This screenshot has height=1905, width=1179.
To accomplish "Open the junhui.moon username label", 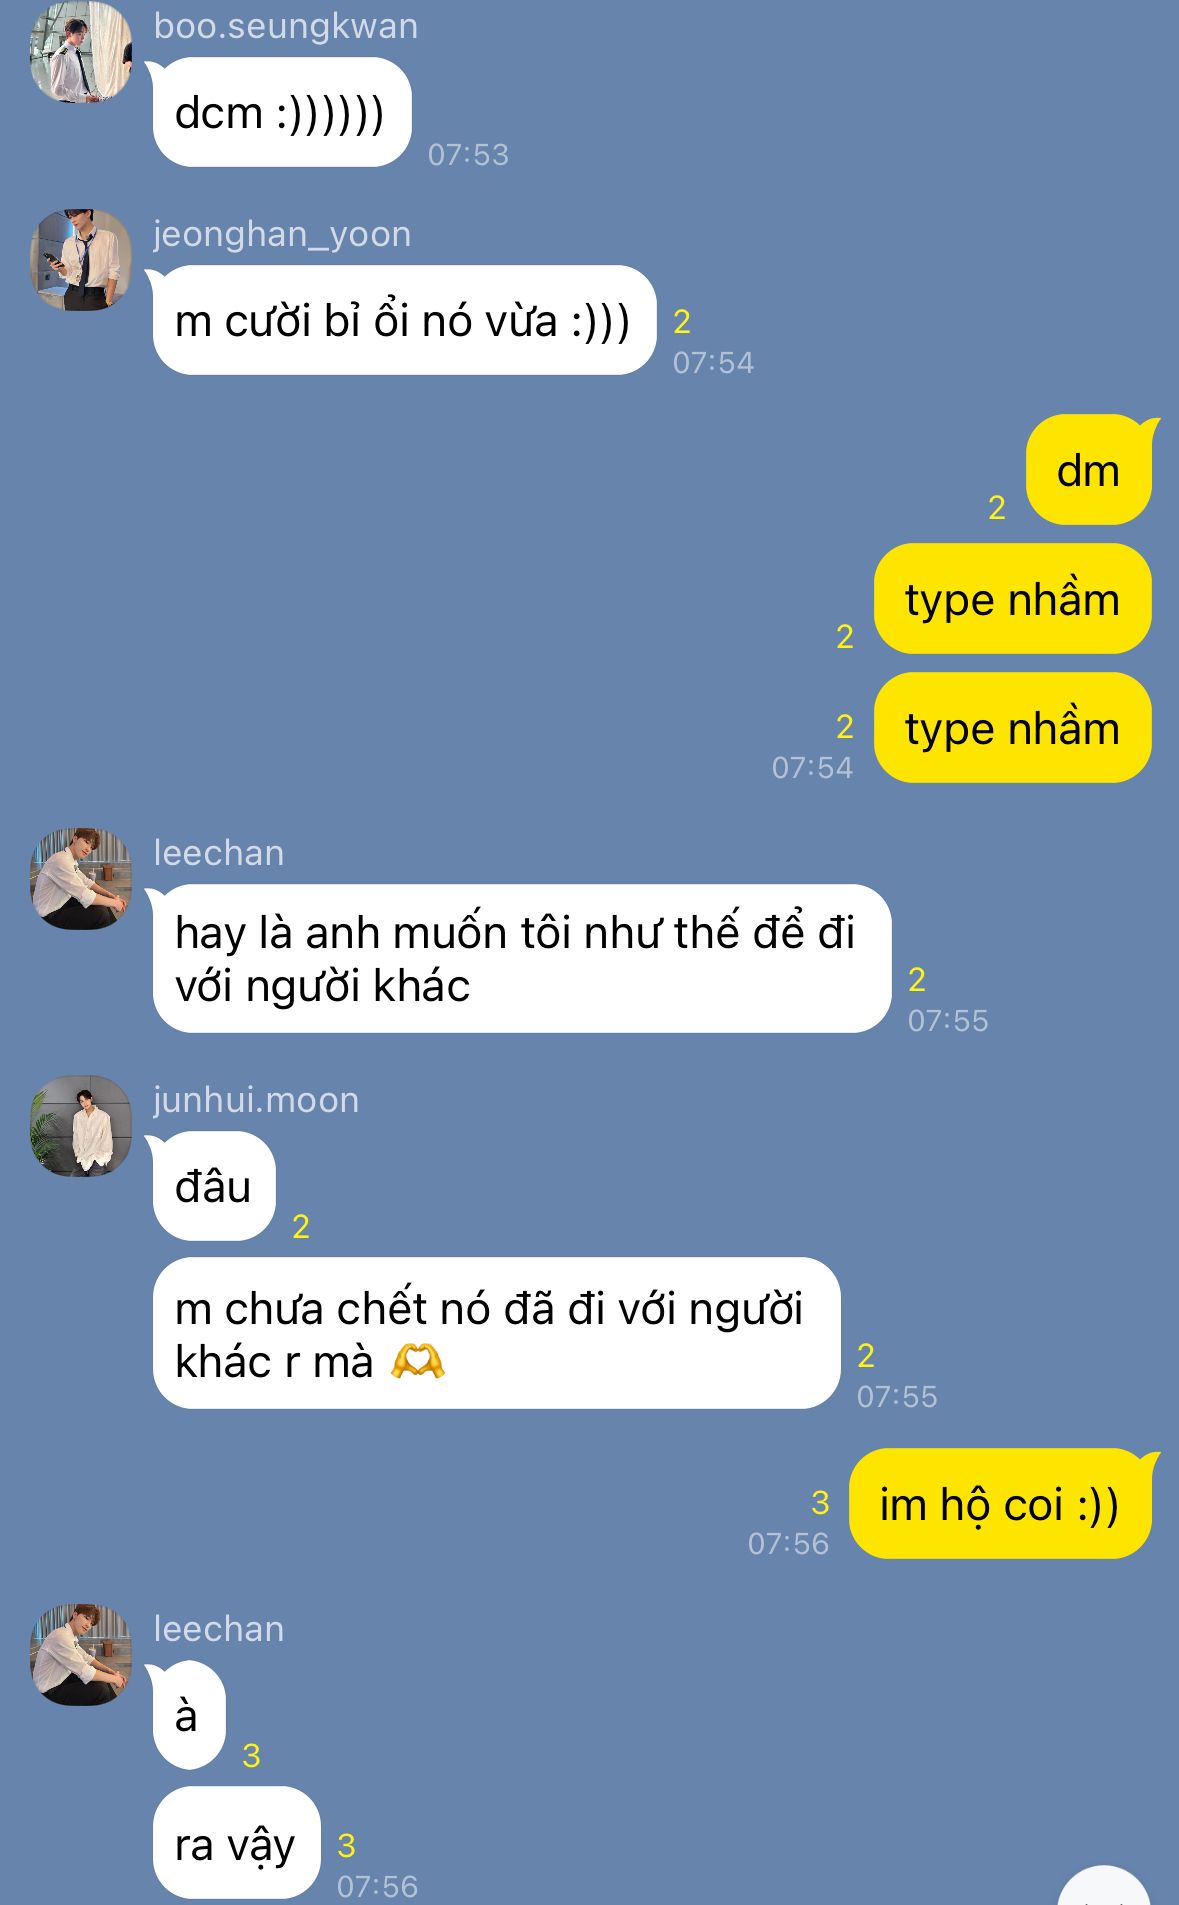I will click(256, 1100).
